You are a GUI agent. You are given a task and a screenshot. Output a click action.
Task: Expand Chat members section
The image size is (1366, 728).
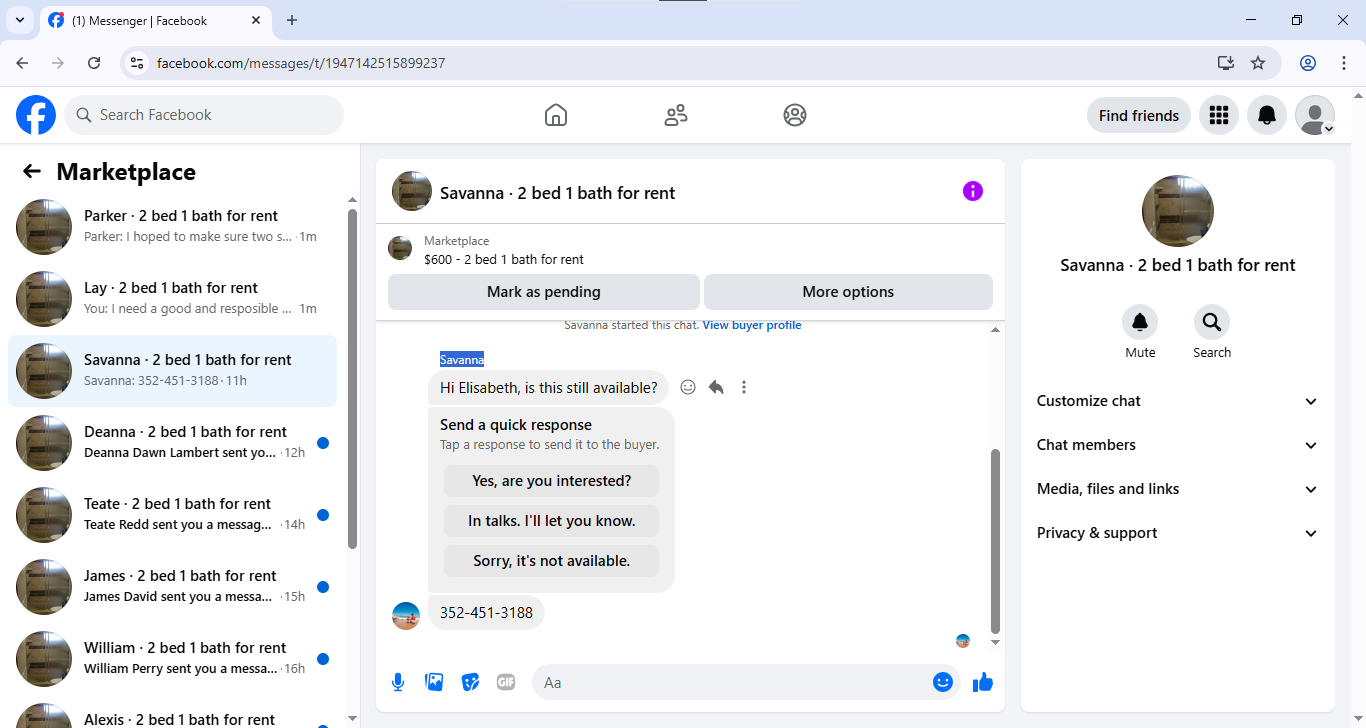pos(1178,445)
